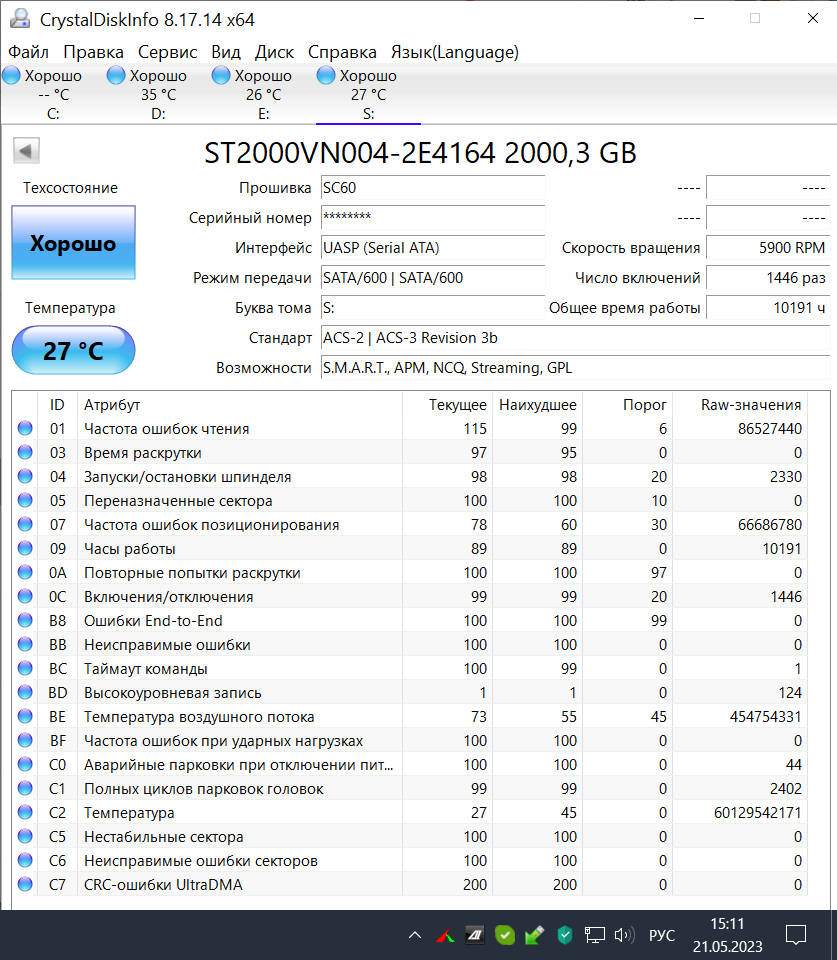
Task: Click status icon for Часы работы
Action: tap(25, 548)
